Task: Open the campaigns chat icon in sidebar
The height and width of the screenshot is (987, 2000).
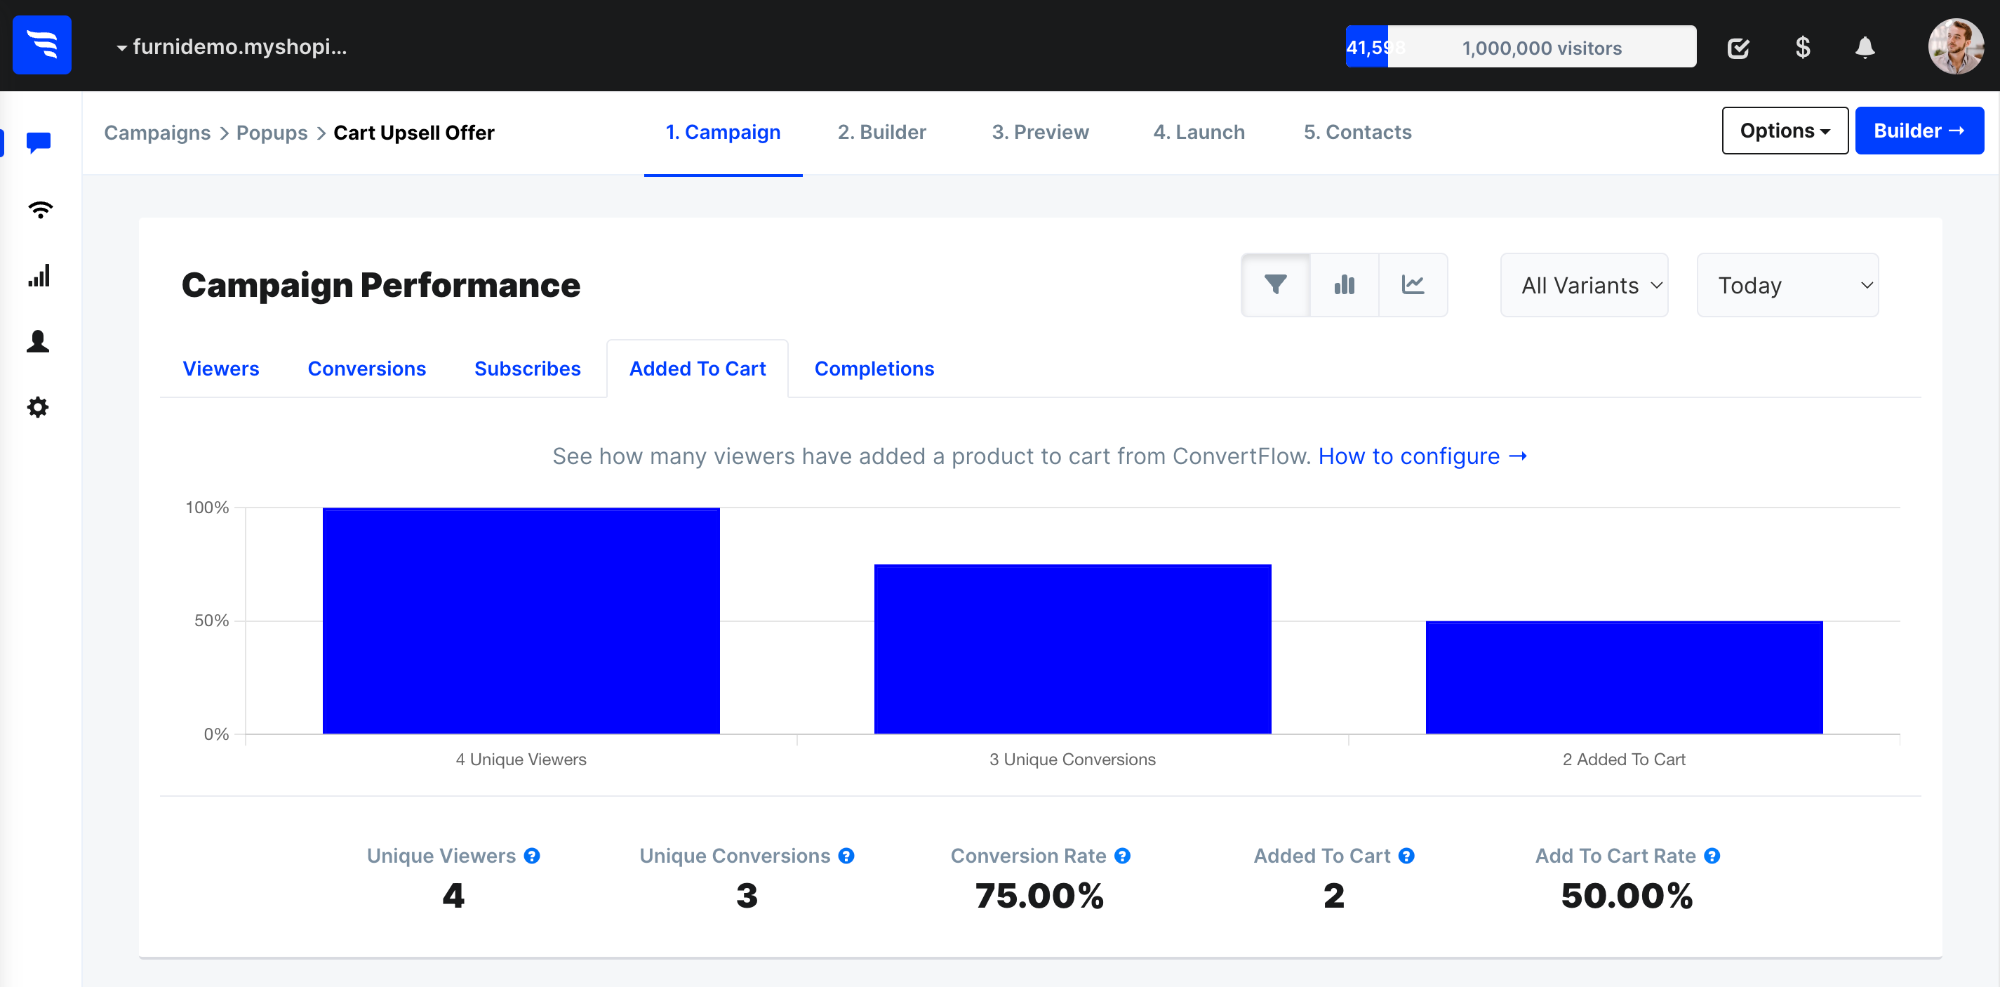Action: [x=39, y=141]
